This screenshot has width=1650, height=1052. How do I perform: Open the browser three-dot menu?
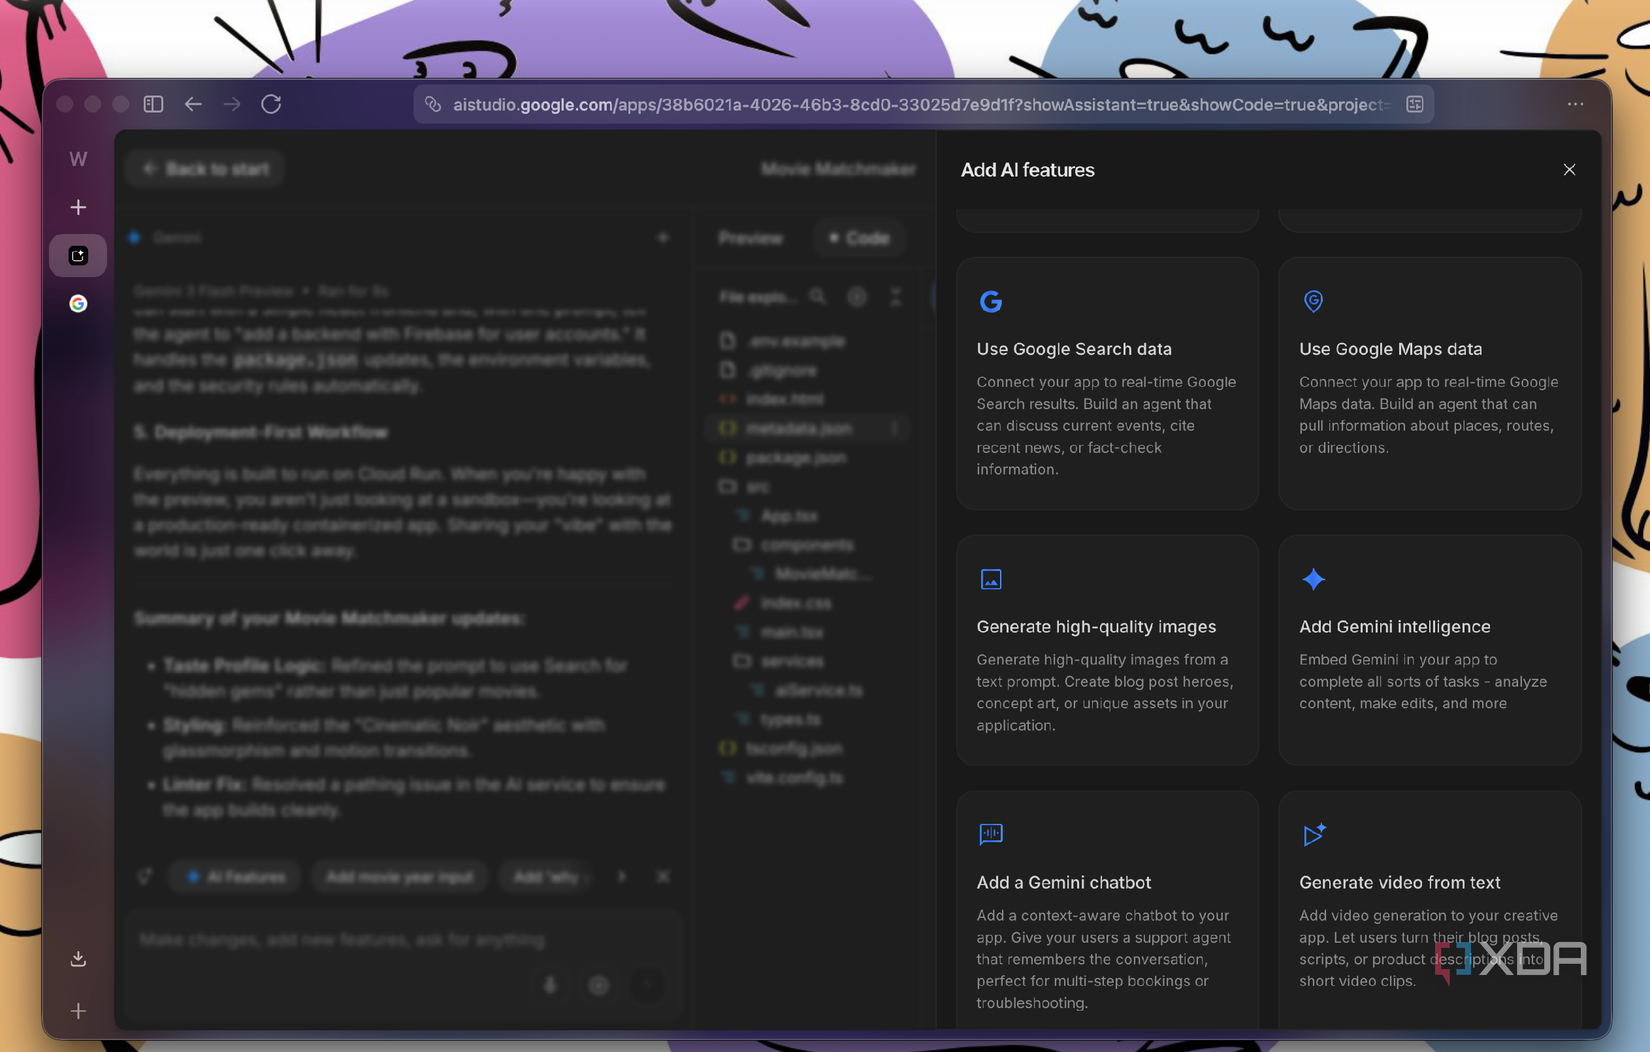[1575, 104]
